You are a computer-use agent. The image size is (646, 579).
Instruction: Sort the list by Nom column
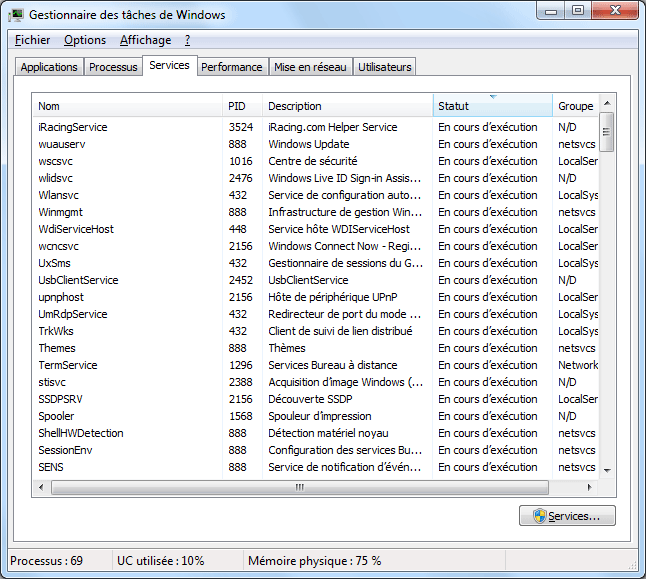tap(127, 106)
